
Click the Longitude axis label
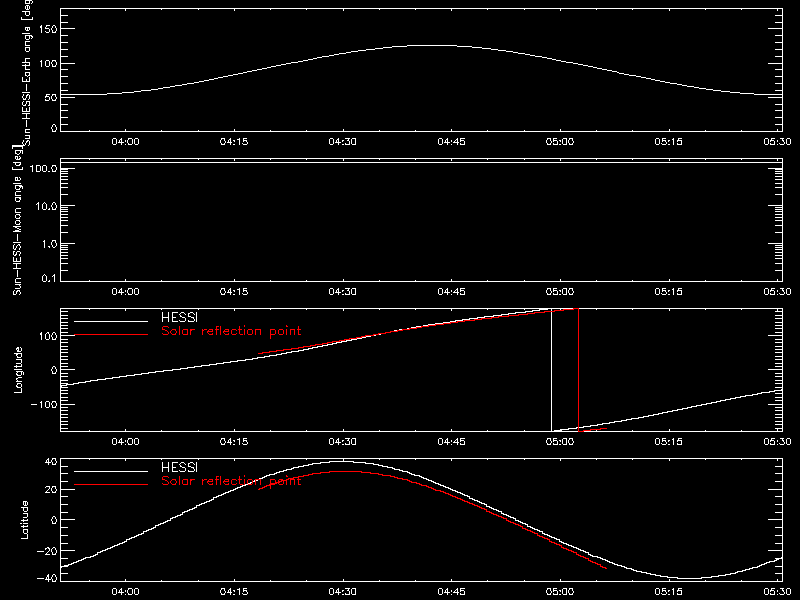[x=18, y=370]
